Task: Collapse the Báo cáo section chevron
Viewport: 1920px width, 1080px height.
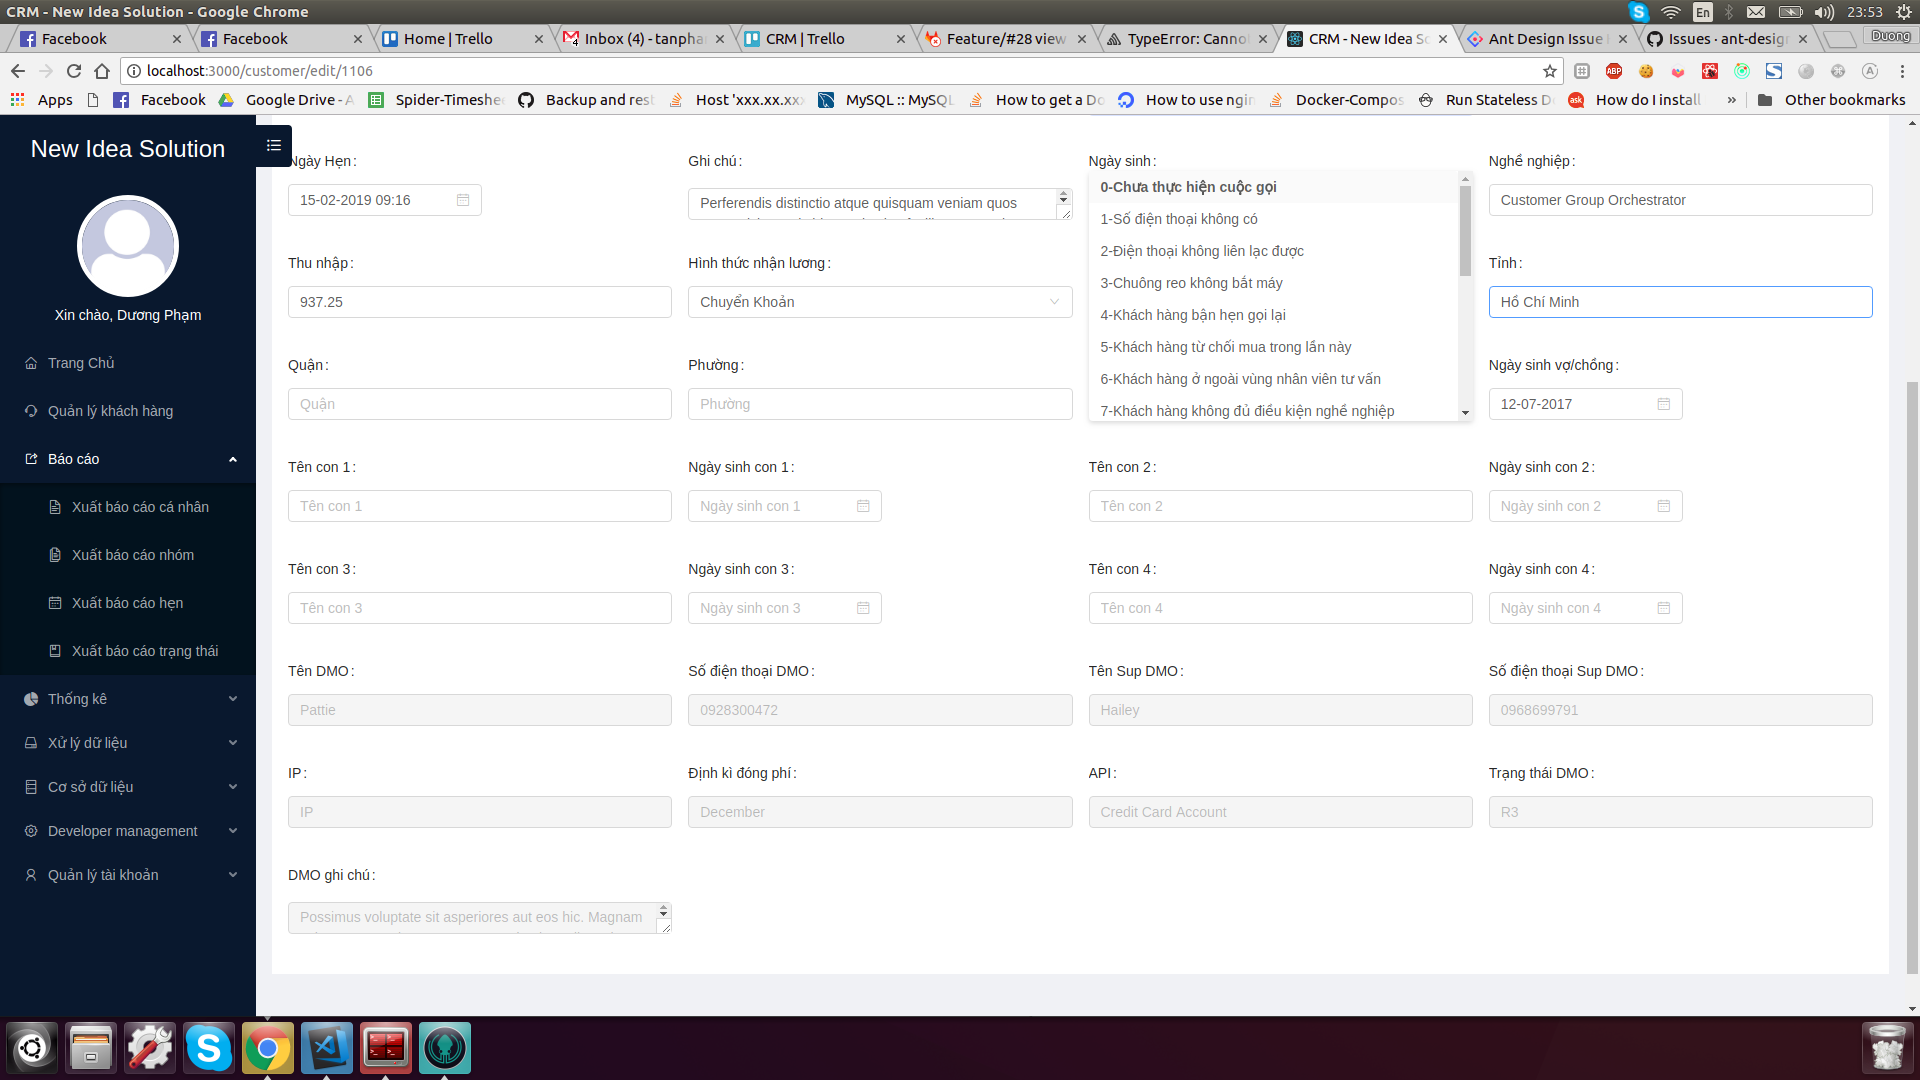Action: (233, 459)
